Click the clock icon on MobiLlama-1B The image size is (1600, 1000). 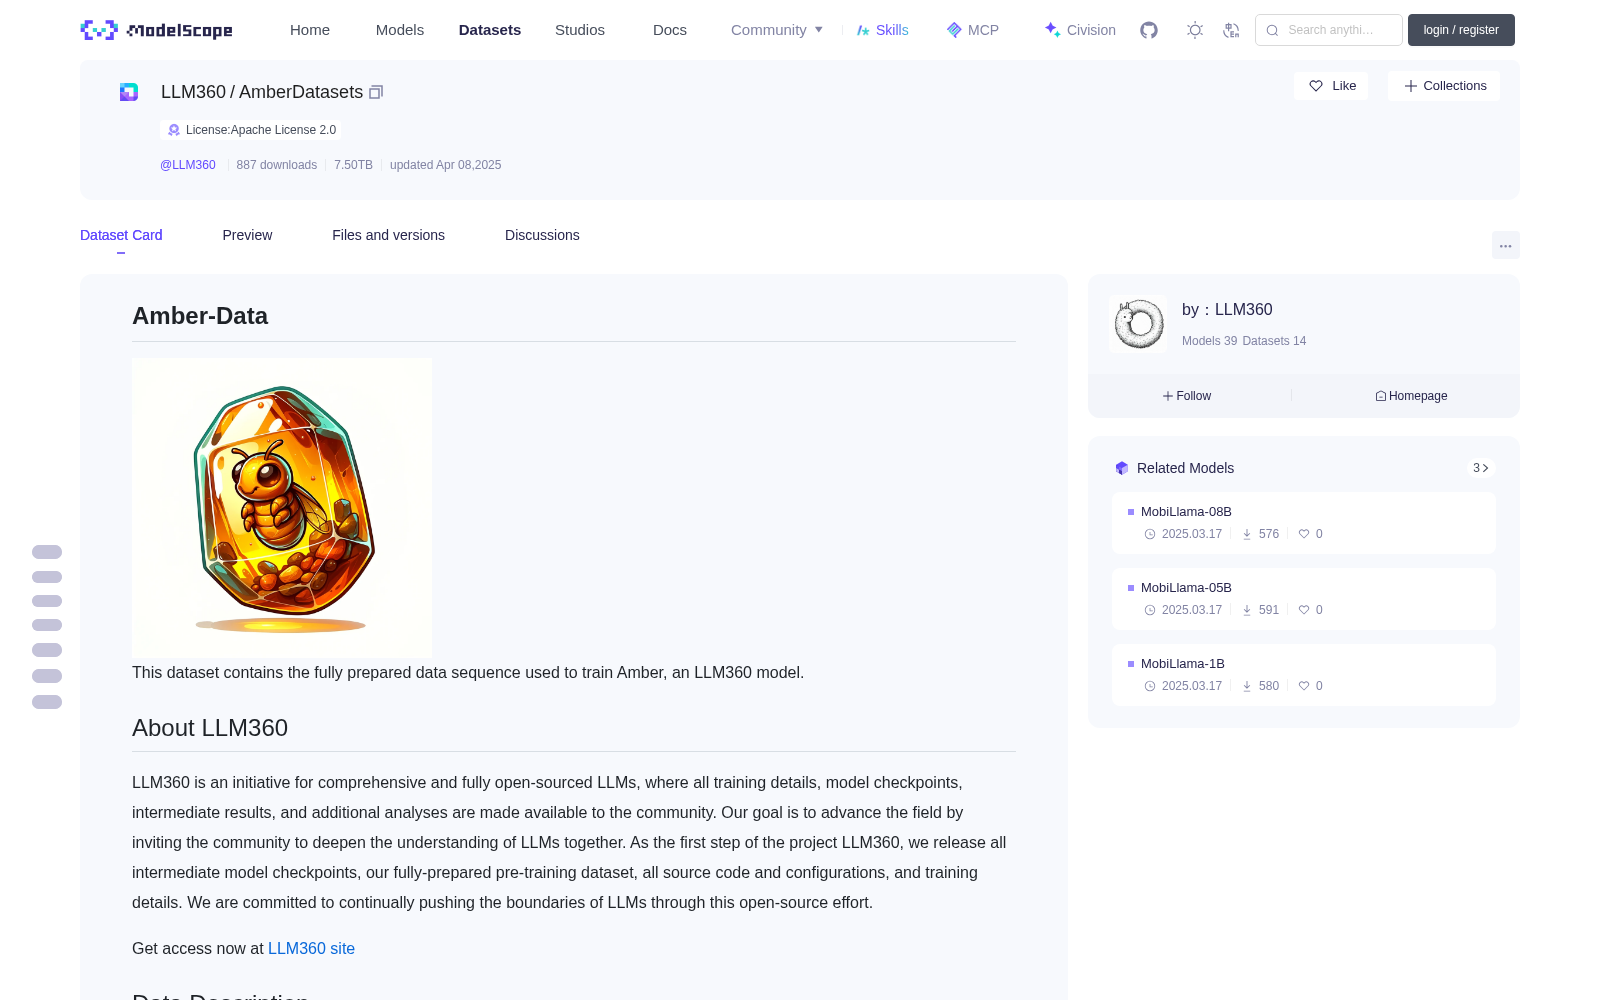[x=1150, y=686]
